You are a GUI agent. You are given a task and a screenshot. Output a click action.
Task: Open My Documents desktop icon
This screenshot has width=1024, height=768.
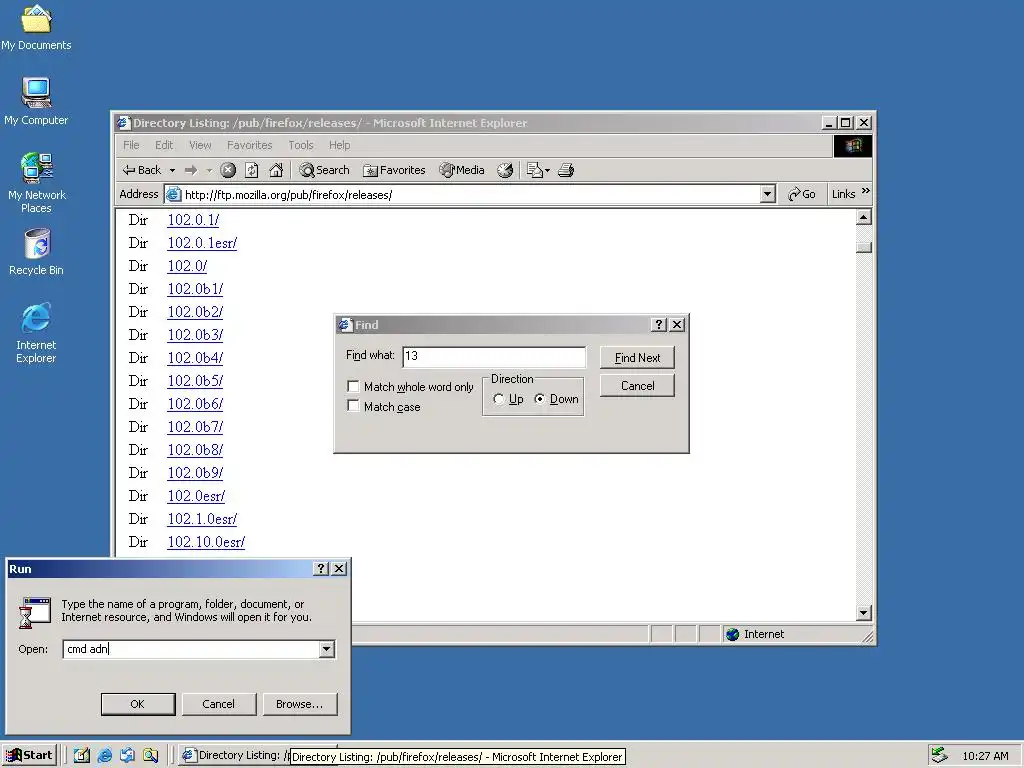point(36,27)
